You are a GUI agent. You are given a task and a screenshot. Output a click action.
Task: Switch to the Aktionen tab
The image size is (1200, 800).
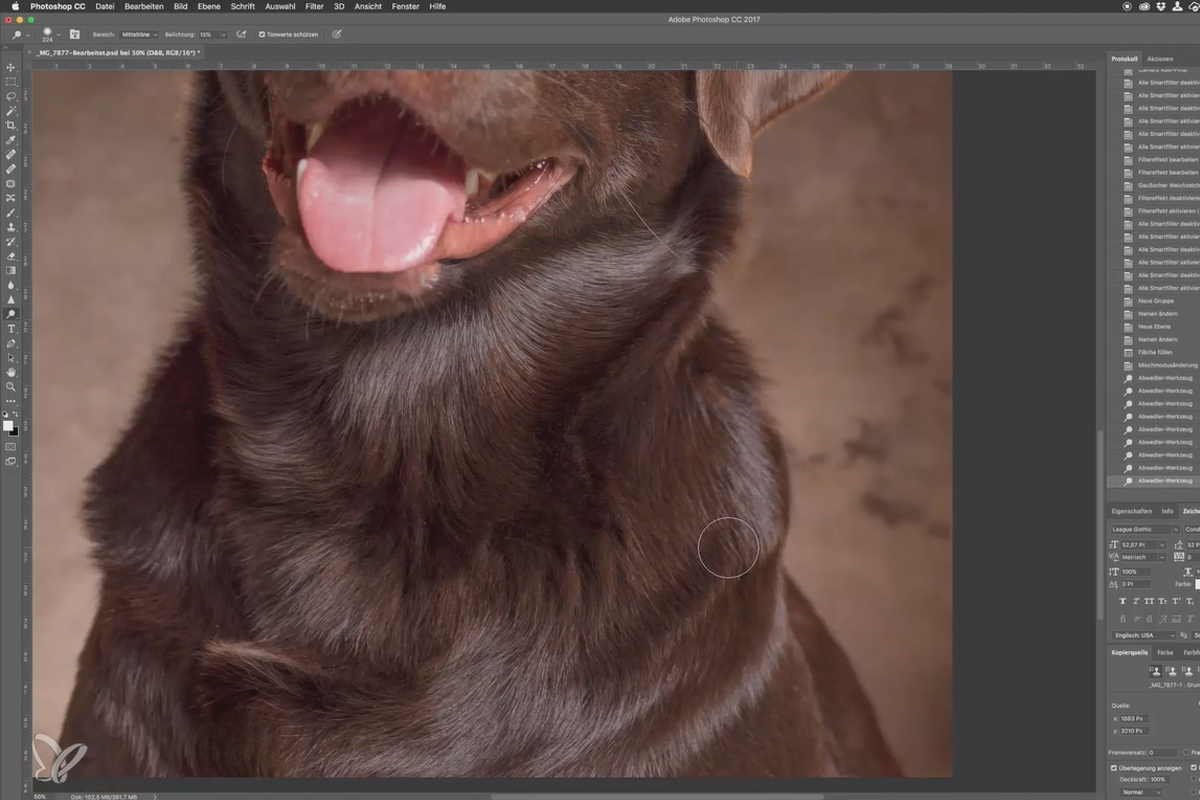(x=1160, y=59)
